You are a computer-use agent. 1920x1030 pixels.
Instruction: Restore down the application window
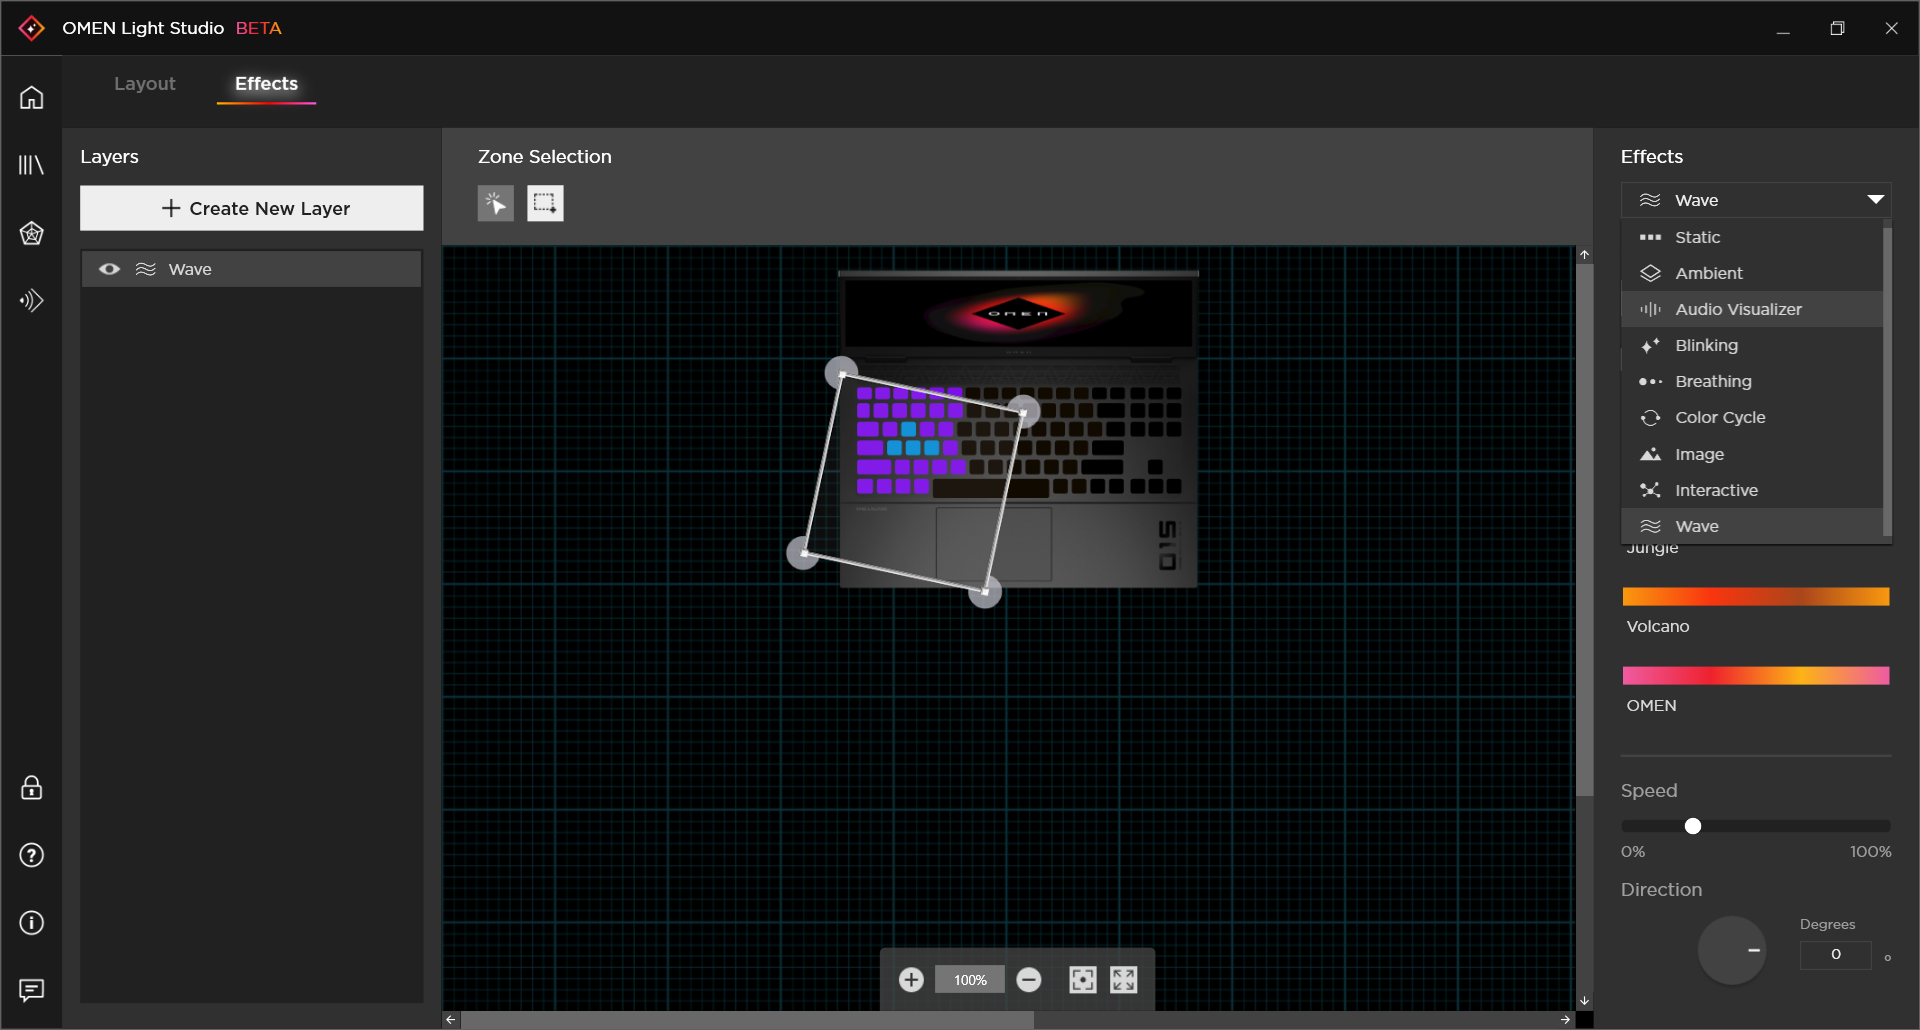1837,29
